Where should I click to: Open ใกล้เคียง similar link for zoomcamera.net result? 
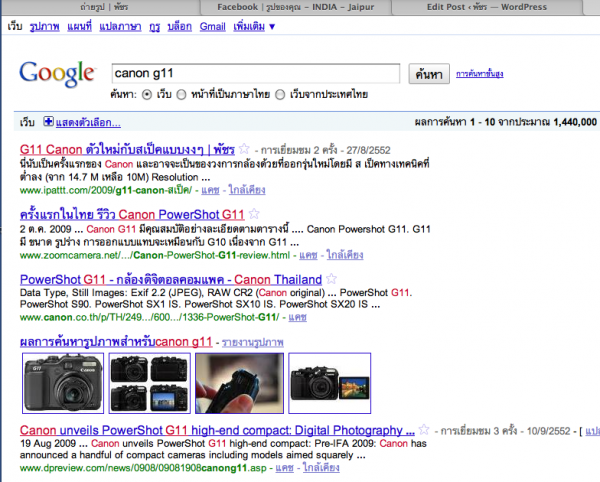click(x=345, y=255)
